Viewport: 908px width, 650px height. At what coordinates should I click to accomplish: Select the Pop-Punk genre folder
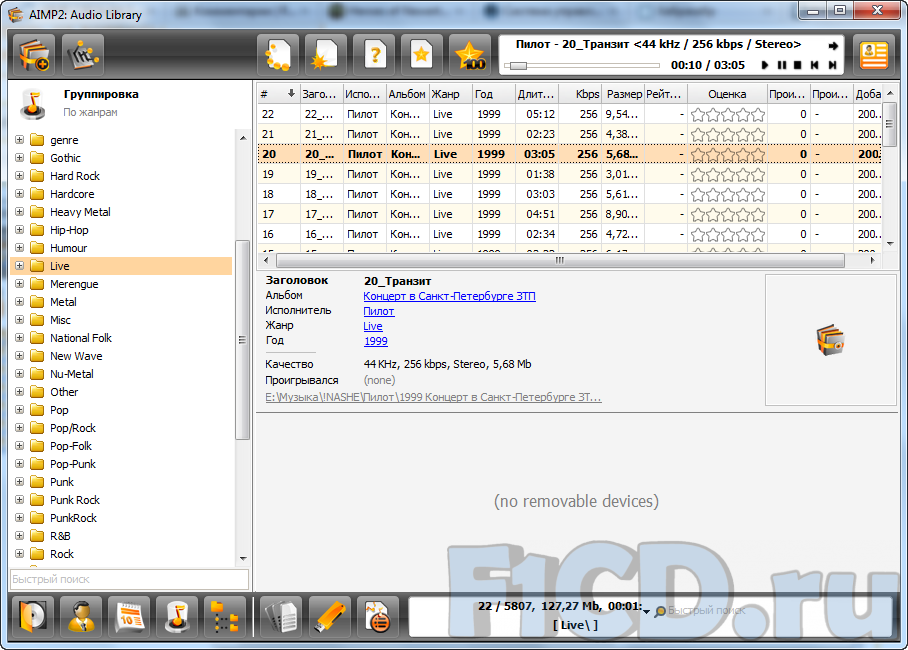73,464
